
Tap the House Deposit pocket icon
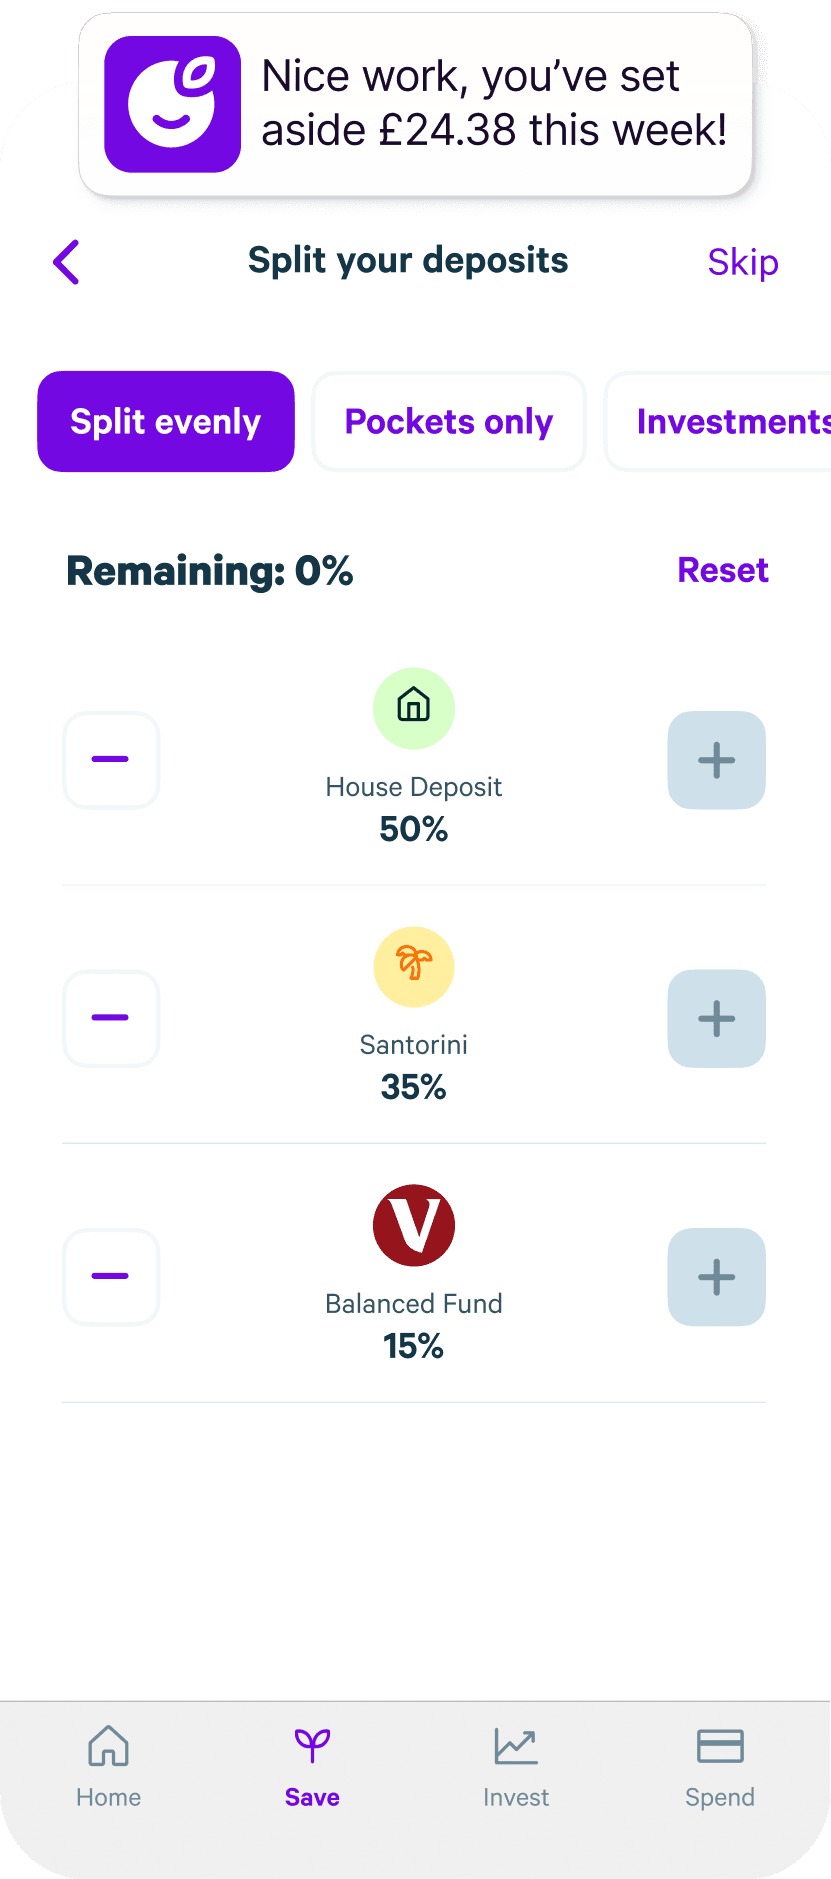click(x=414, y=708)
